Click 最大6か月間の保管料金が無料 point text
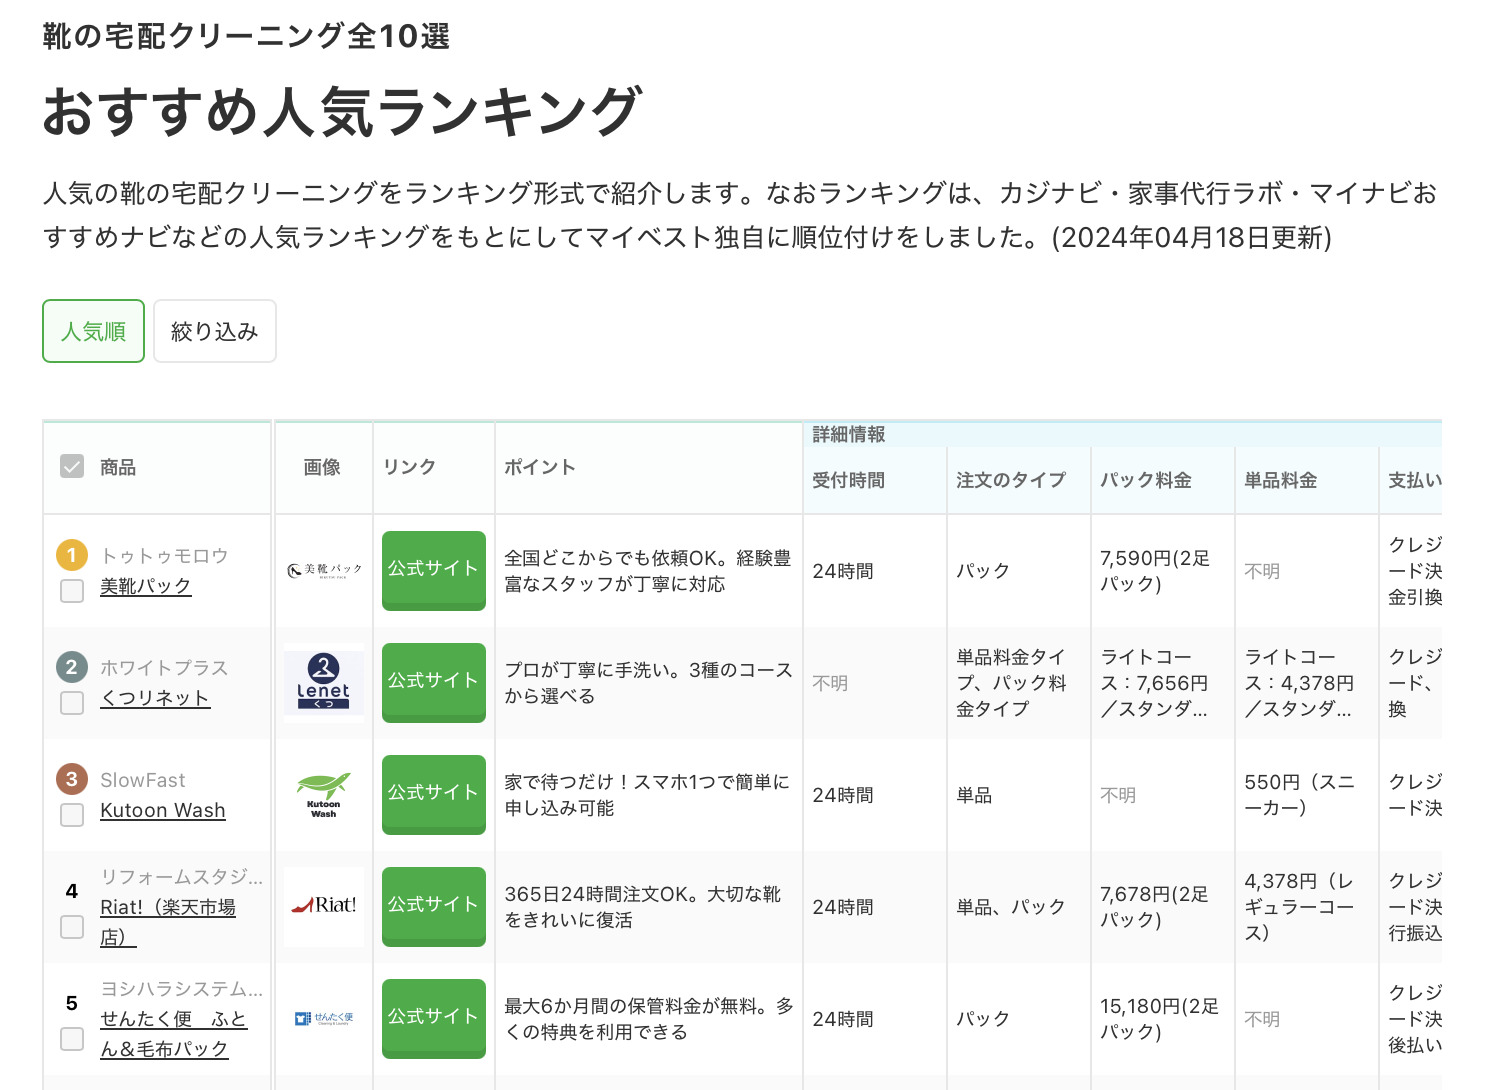The height and width of the screenshot is (1090, 1486). click(649, 1019)
